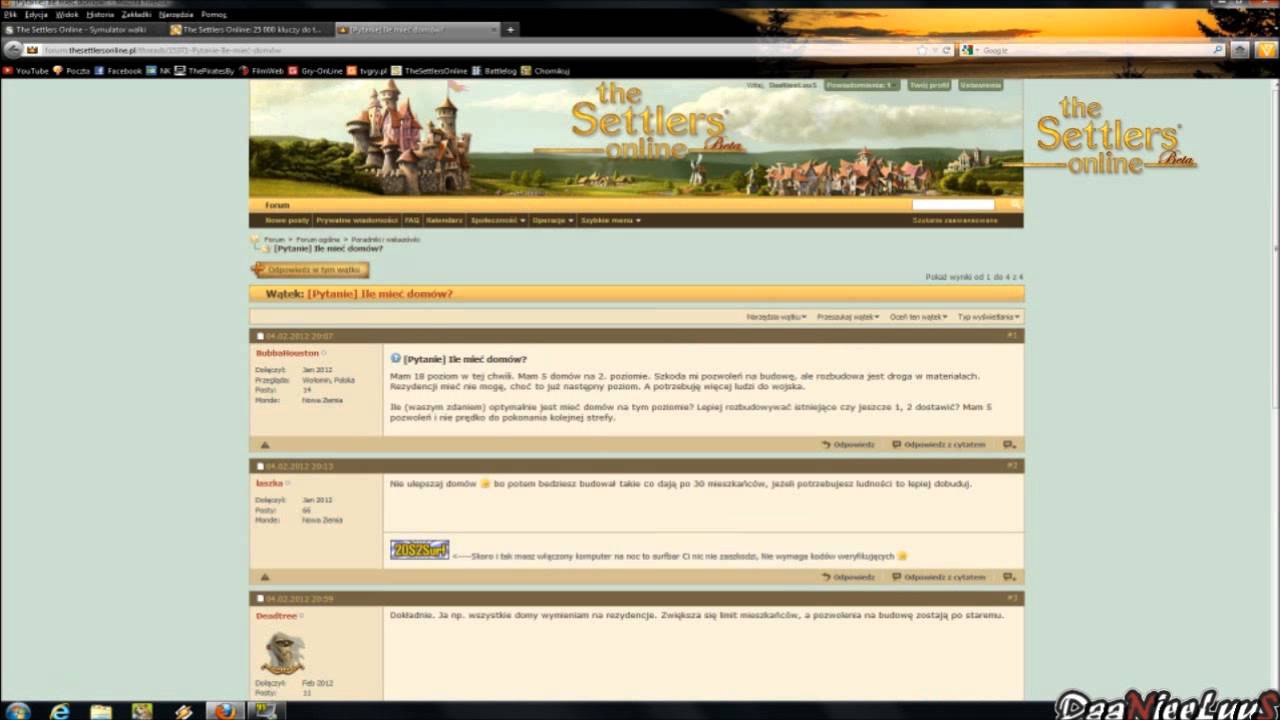Open TheSettlersOnline bookmark

click(429, 71)
